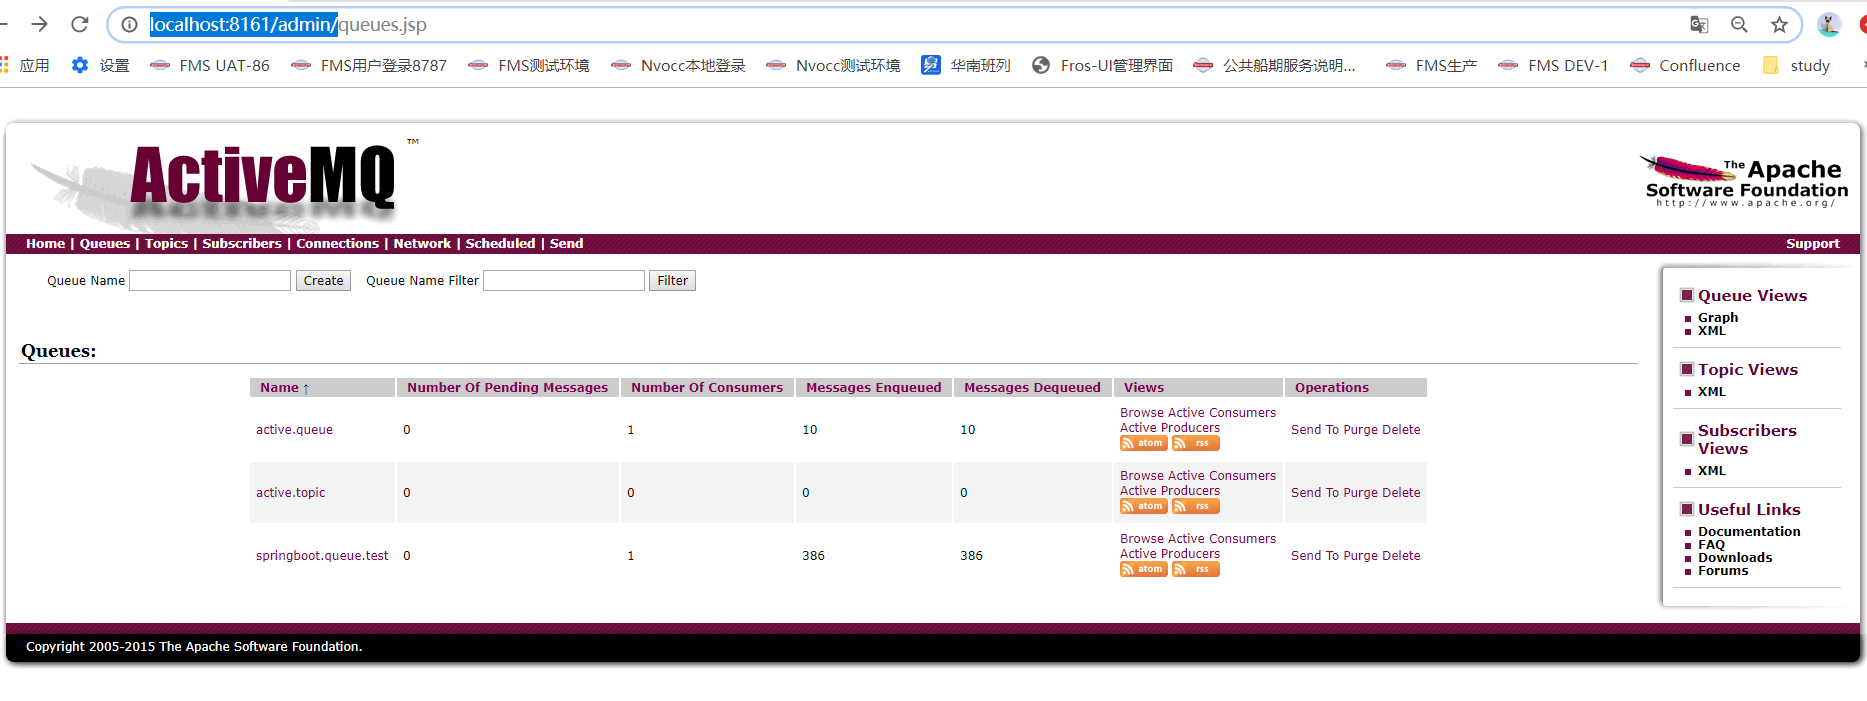This screenshot has width=1867, height=701.
Task: Open the Confluence bookmark
Action: [x=1685, y=65]
